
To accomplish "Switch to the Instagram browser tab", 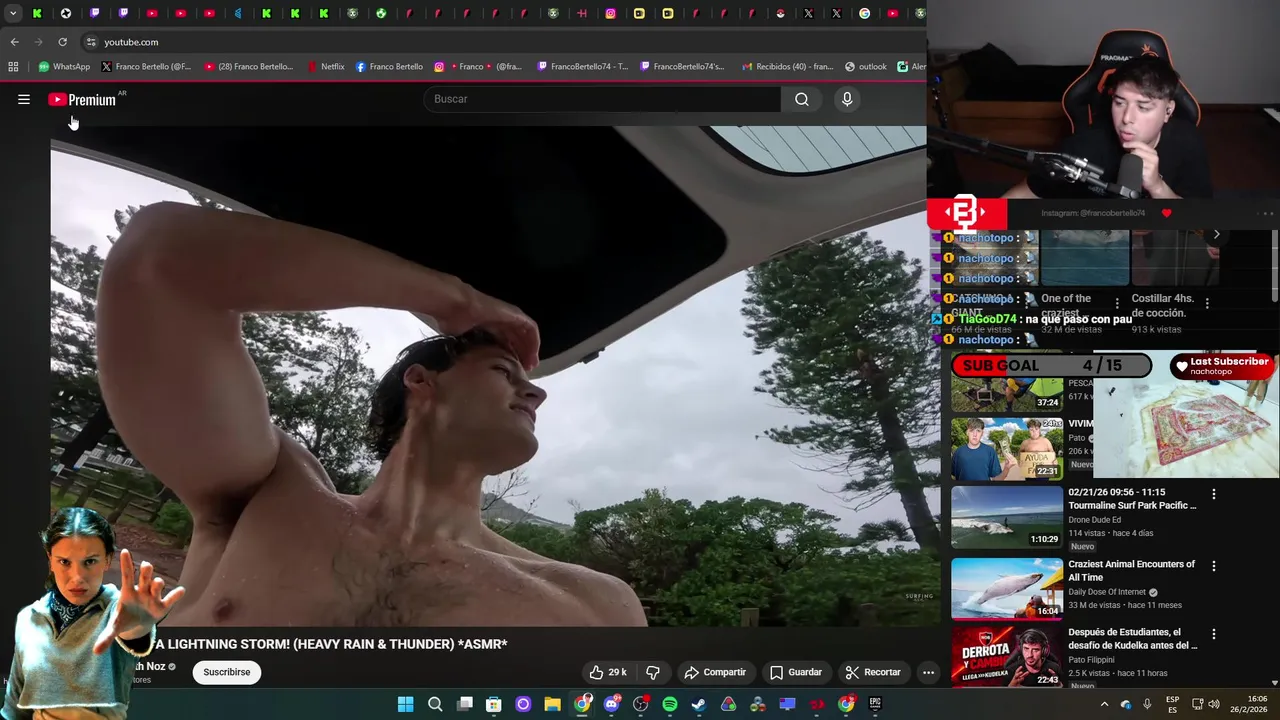I will click(x=610, y=13).
